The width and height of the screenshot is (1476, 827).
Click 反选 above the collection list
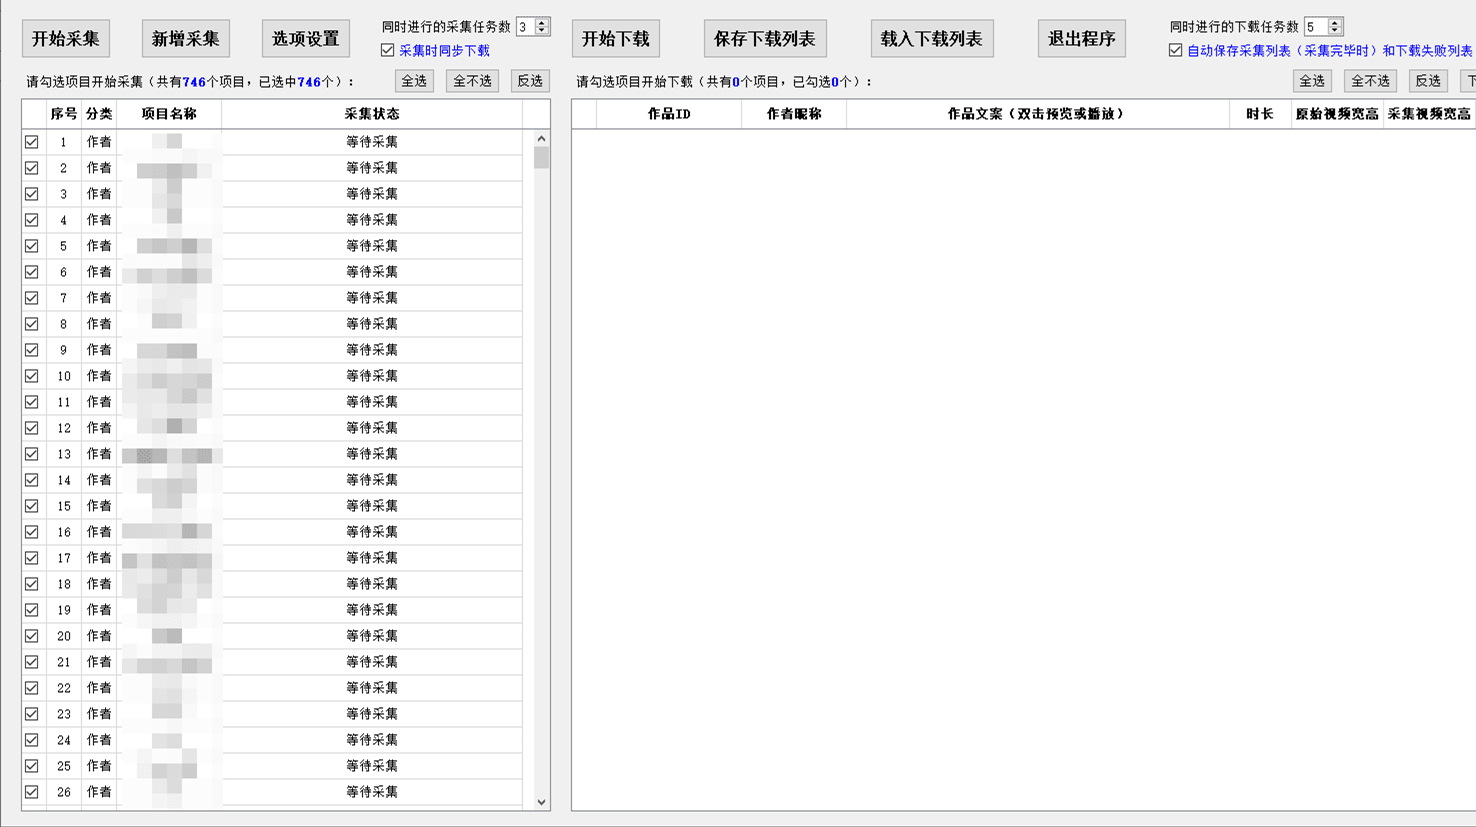click(x=530, y=81)
